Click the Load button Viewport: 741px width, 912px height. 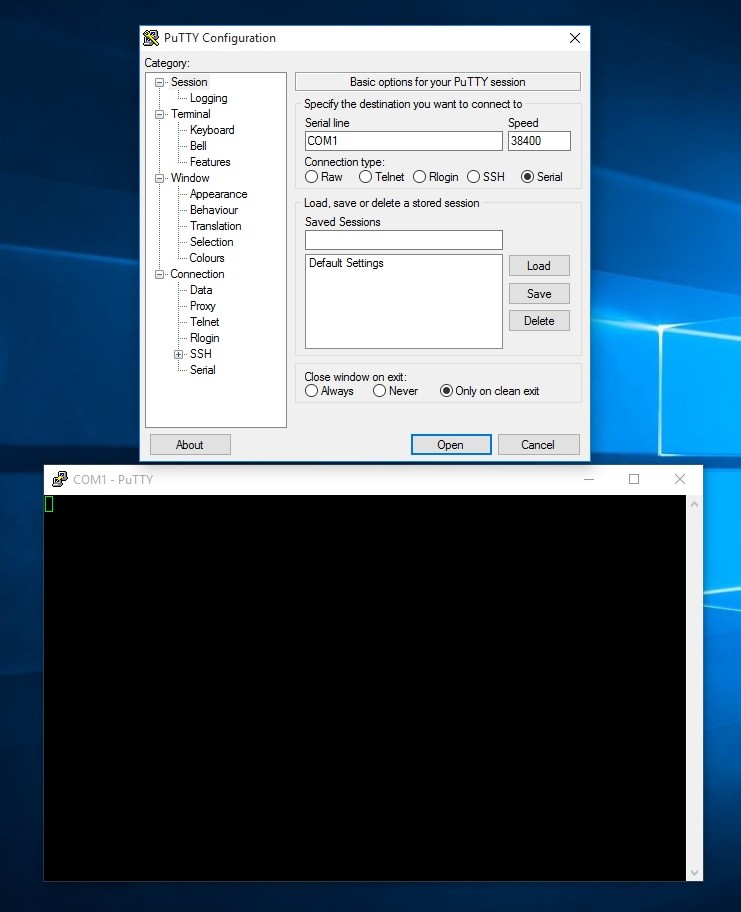coord(539,266)
